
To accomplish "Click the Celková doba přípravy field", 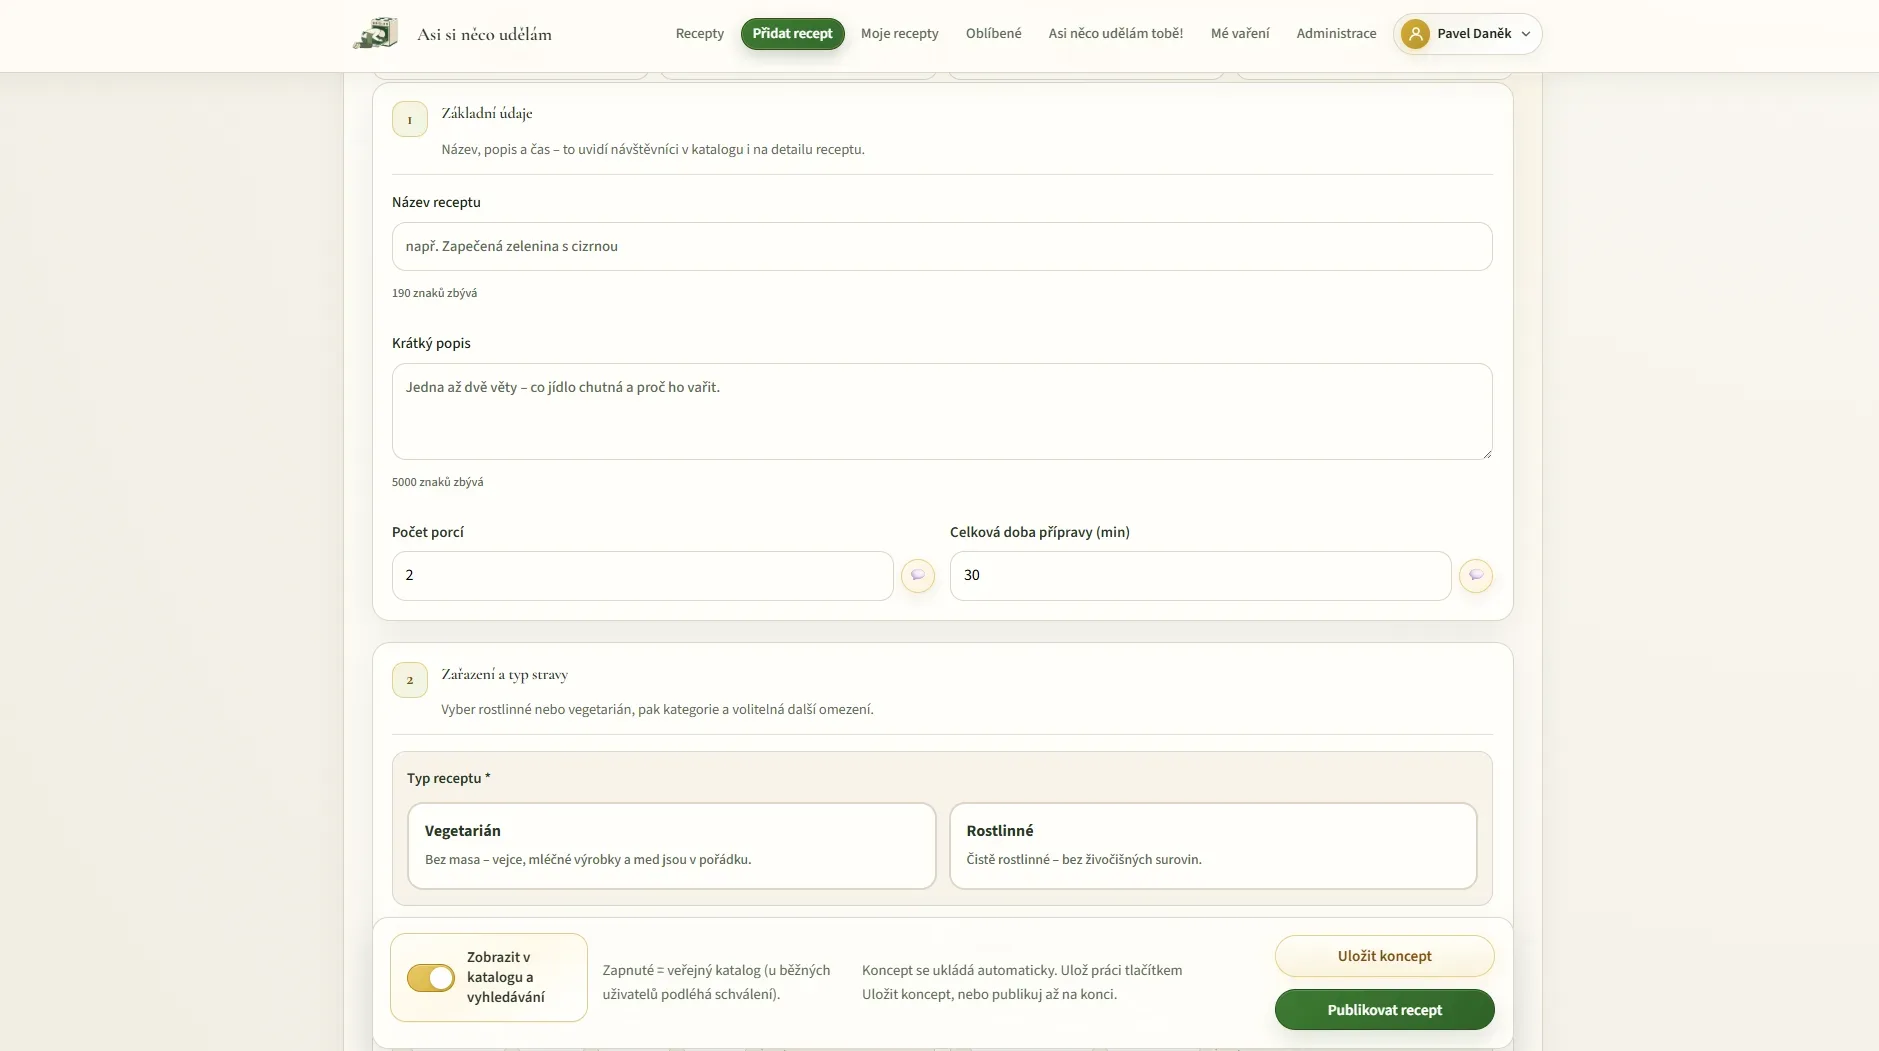I will tap(1200, 576).
